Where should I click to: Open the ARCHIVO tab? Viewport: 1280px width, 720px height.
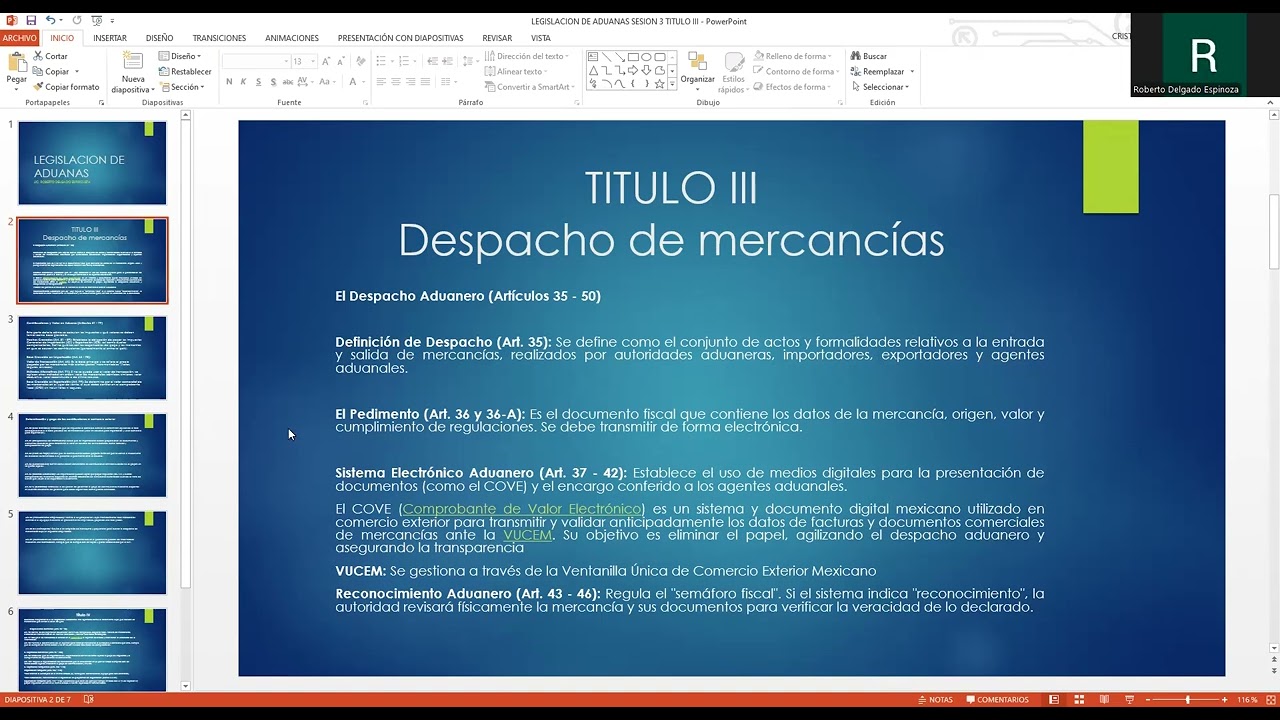tap(20, 38)
